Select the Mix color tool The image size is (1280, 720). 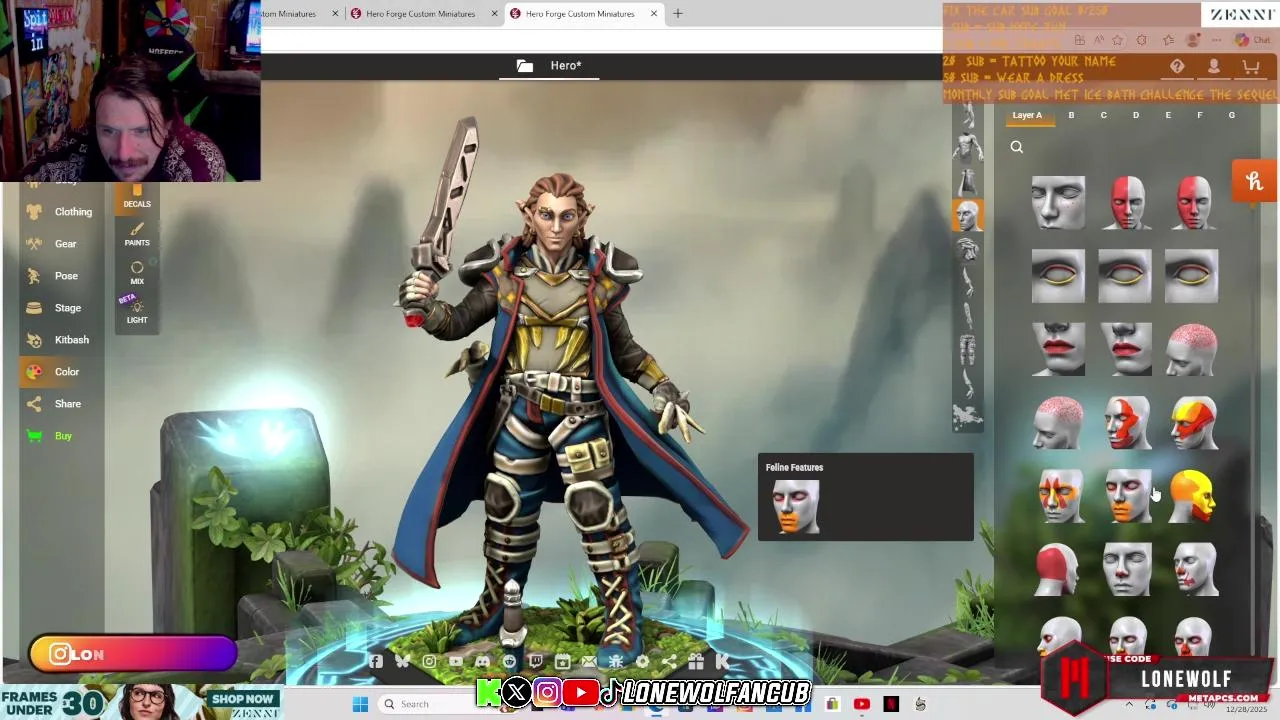click(x=137, y=273)
